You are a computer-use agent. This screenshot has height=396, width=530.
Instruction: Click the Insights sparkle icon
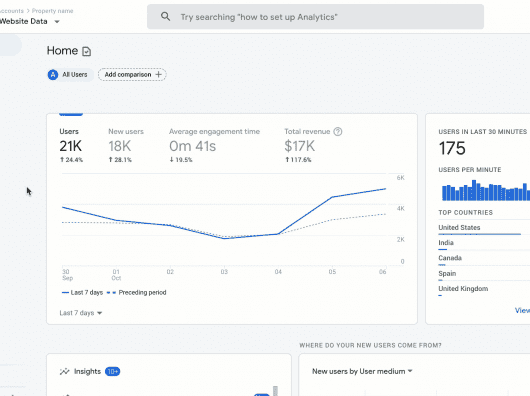[64, 371]
